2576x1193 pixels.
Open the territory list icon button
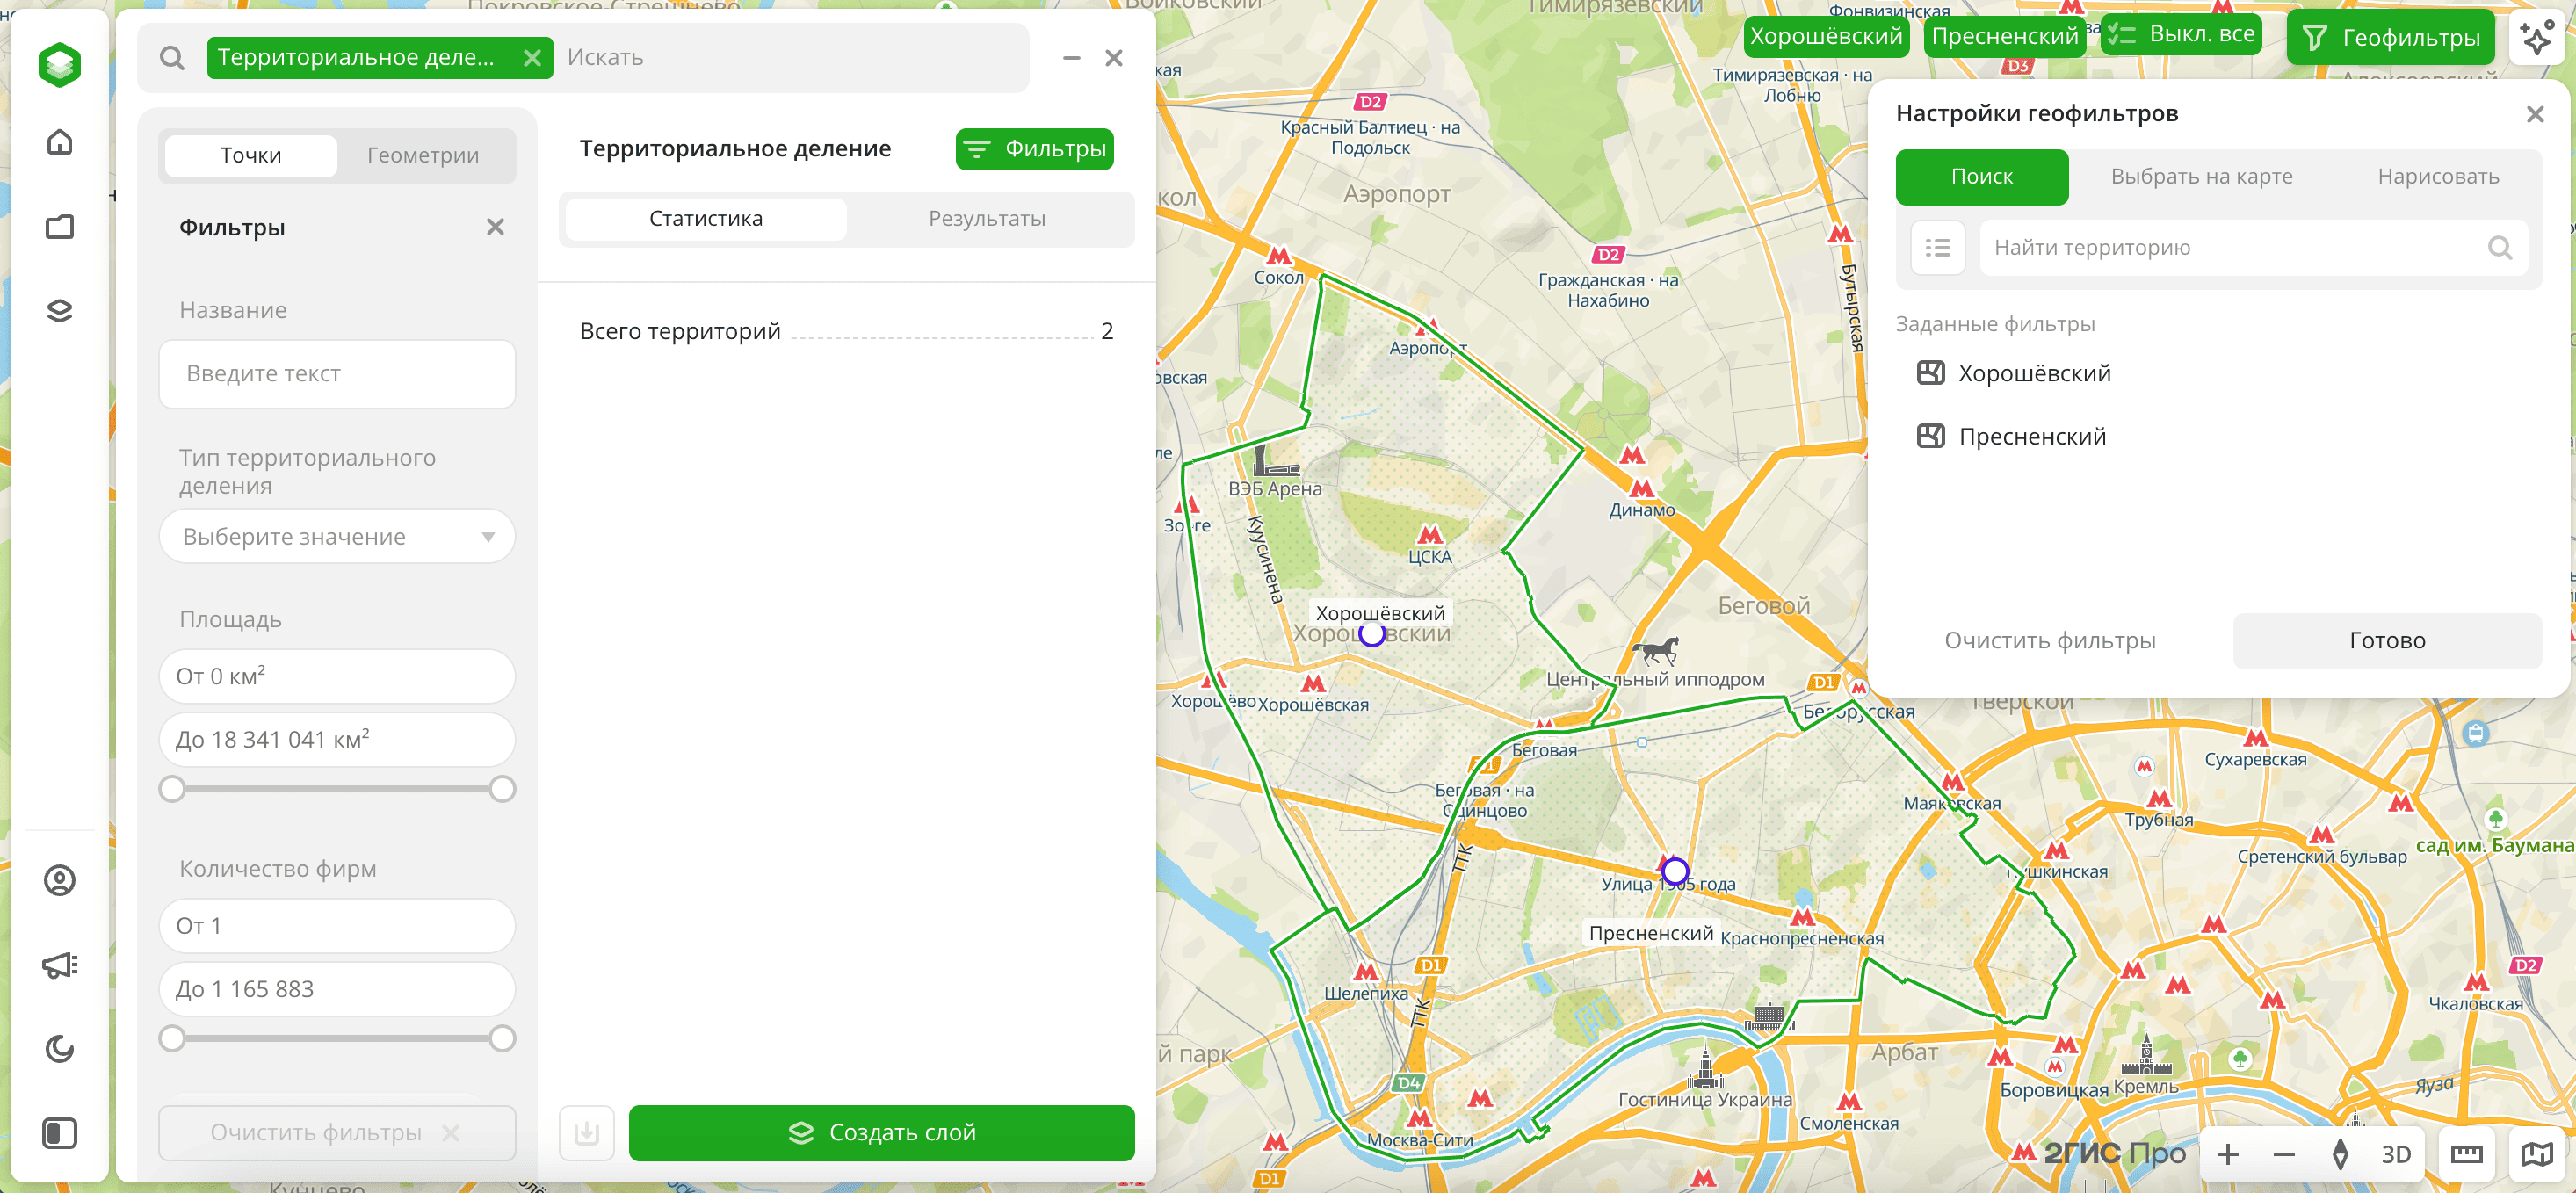1937,247
